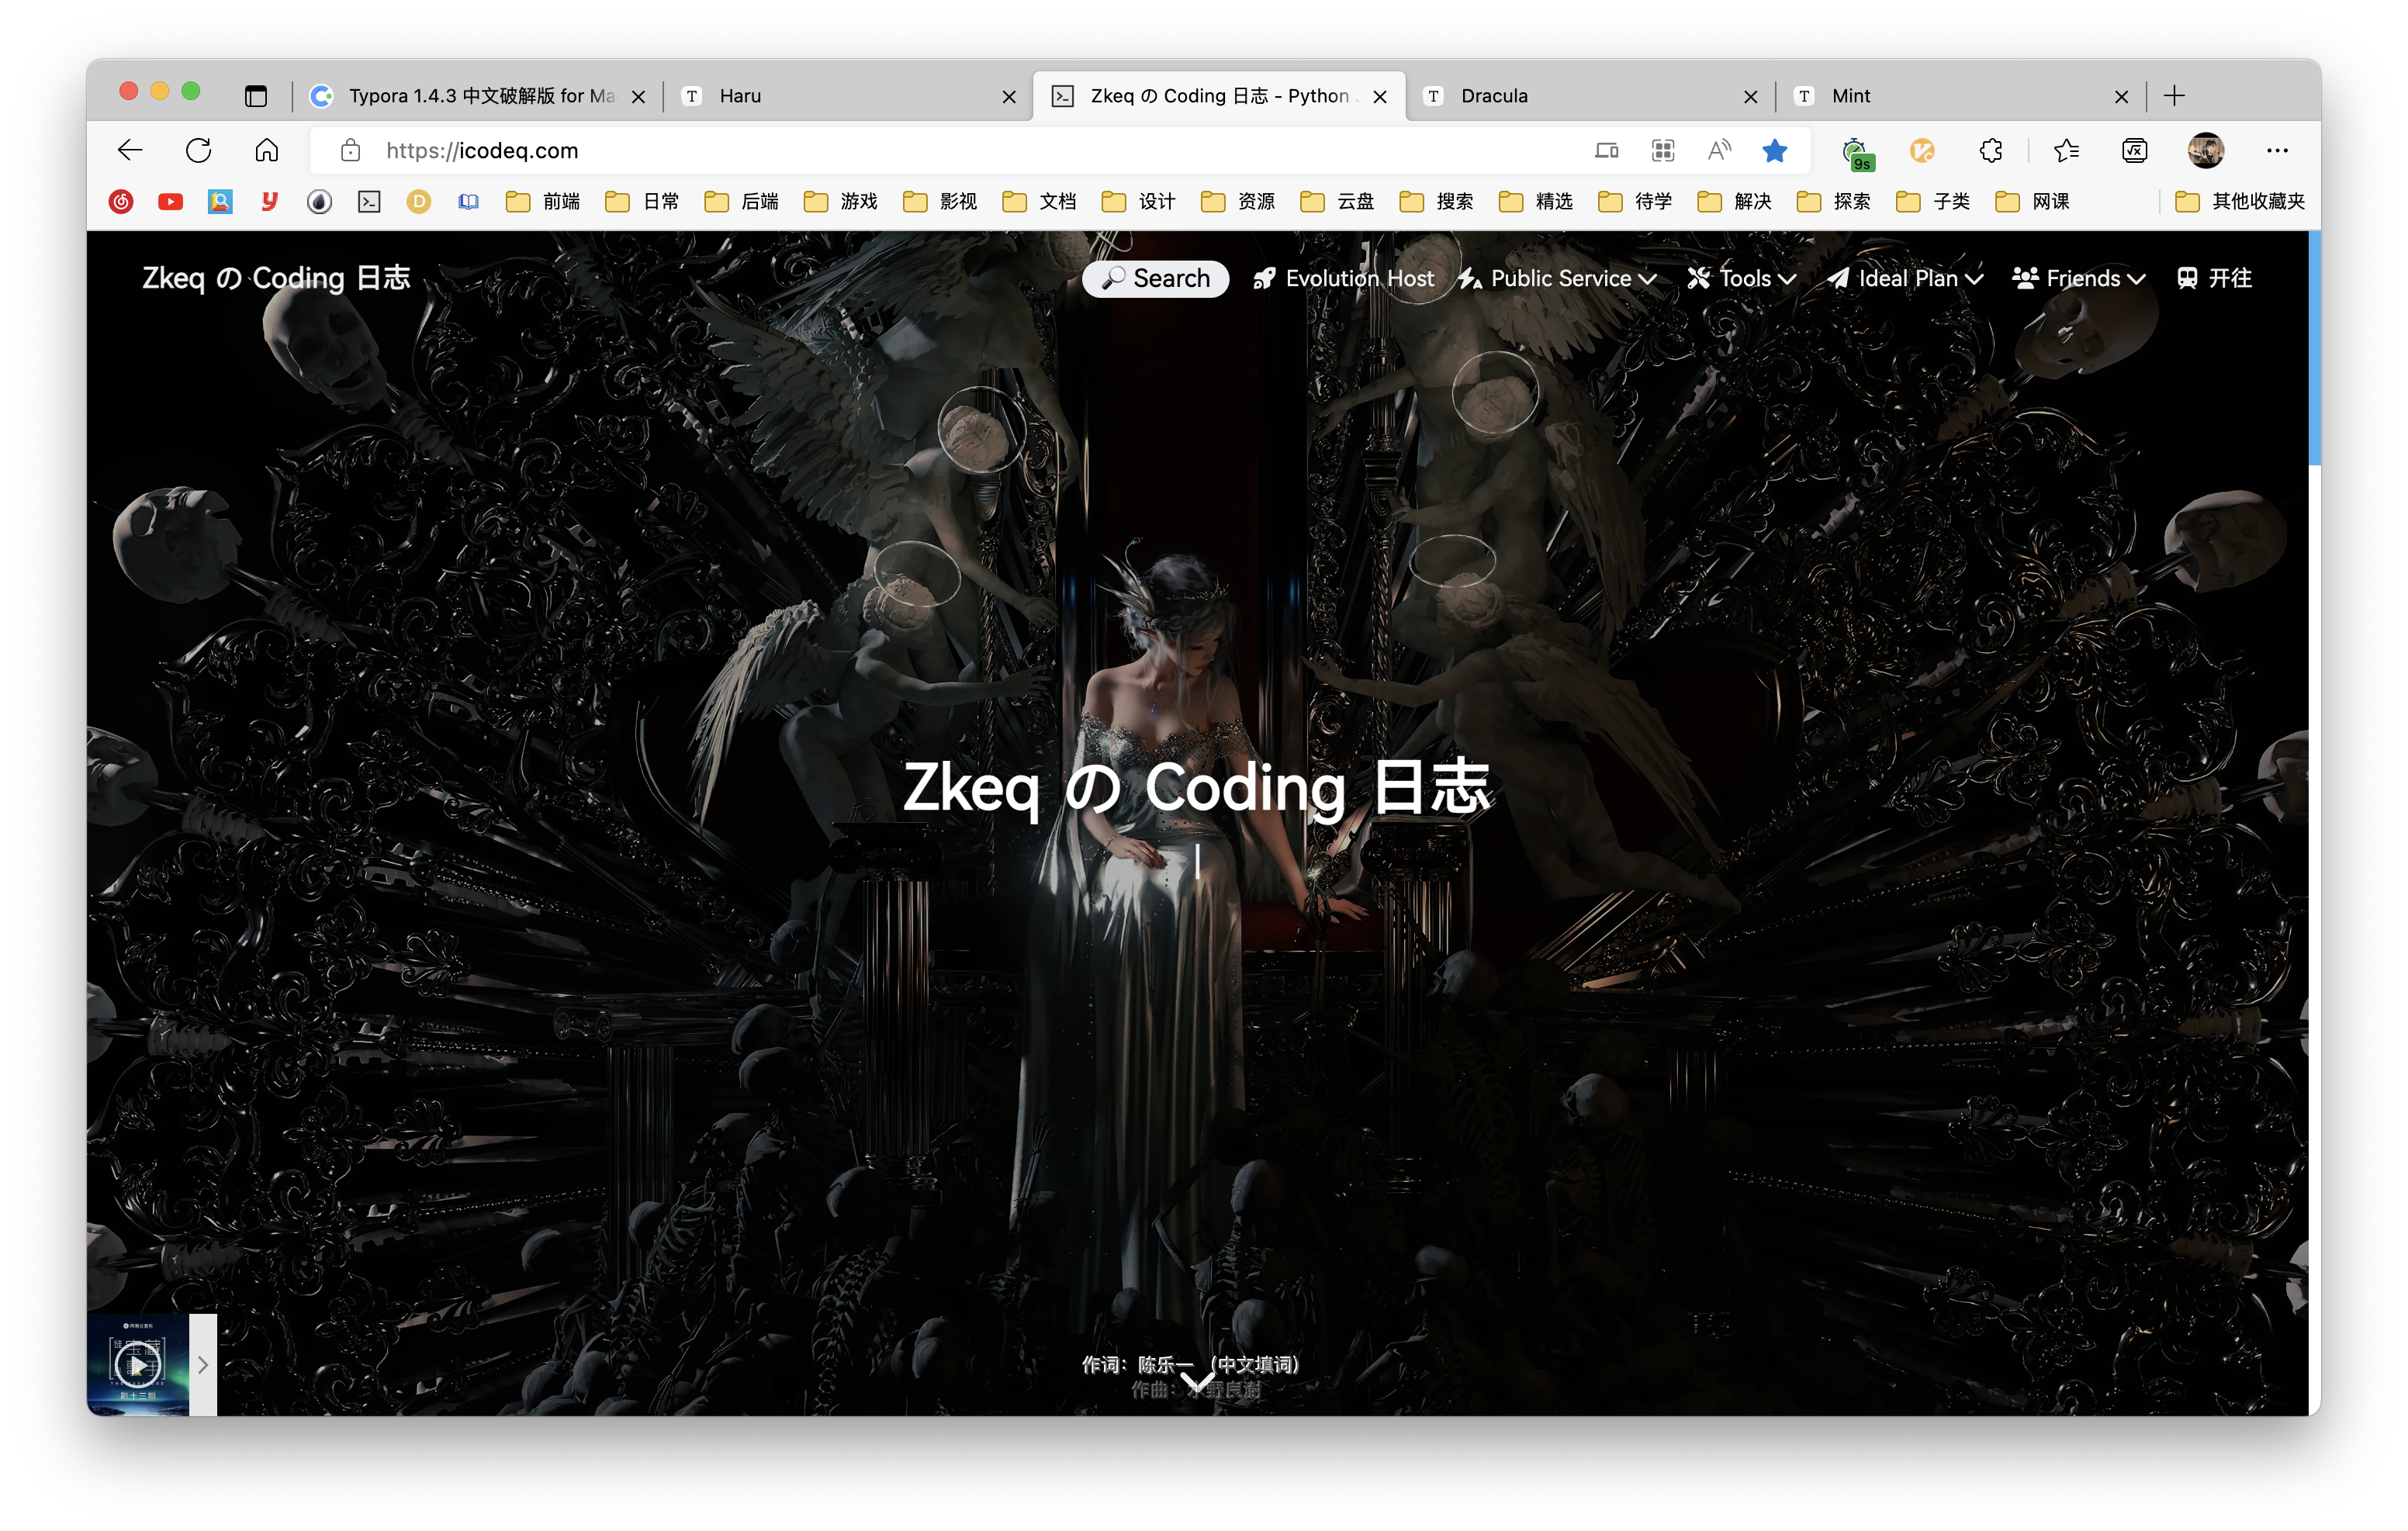Click the page vertical scrollbar thumb
The image size is (2408, 1531).
[x=2313, y=350]
